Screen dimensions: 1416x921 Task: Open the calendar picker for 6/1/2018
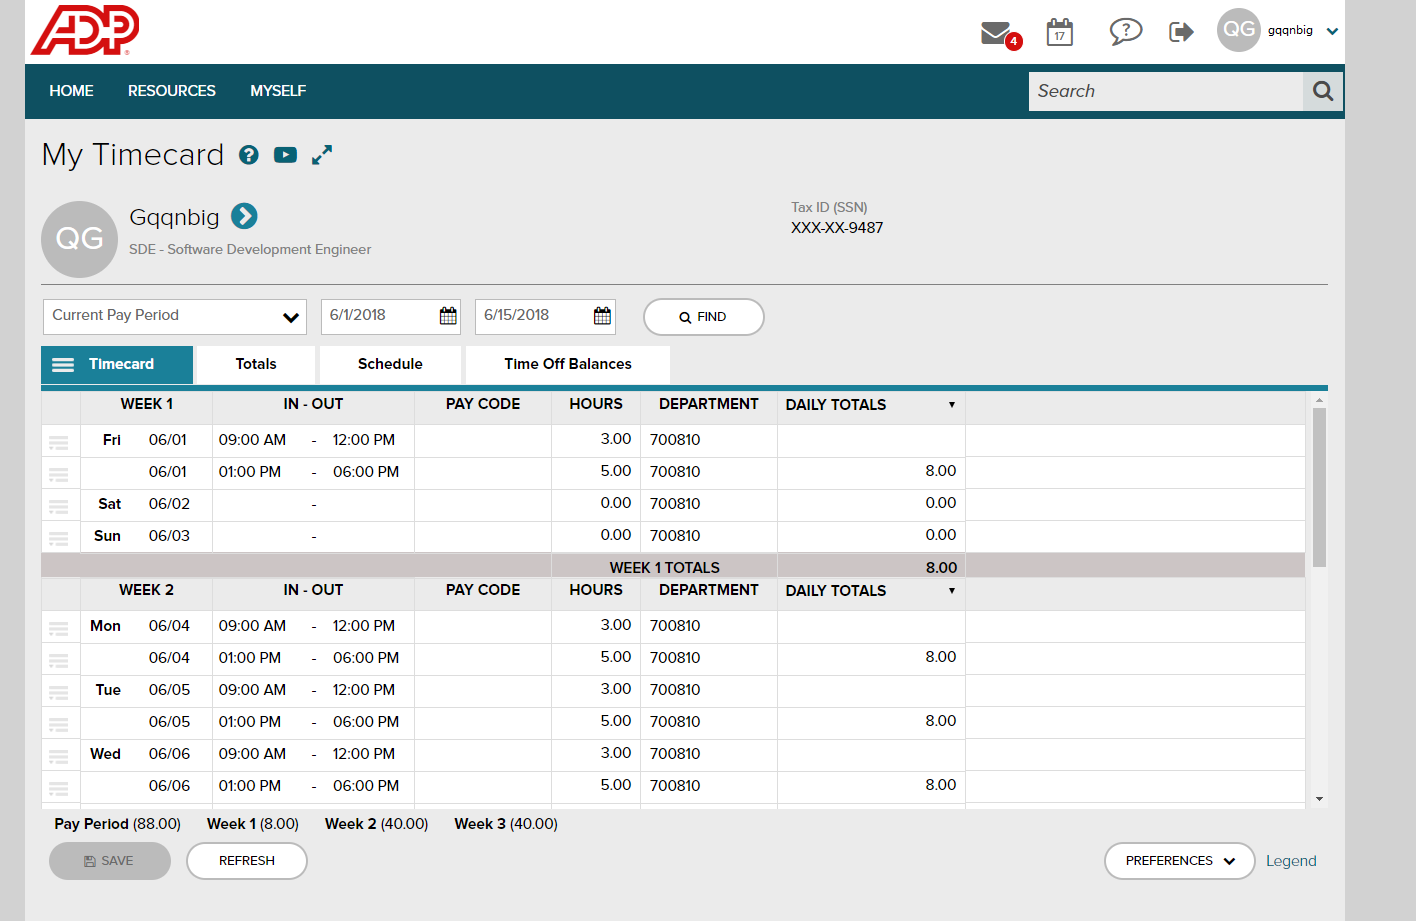click(446, 315)
